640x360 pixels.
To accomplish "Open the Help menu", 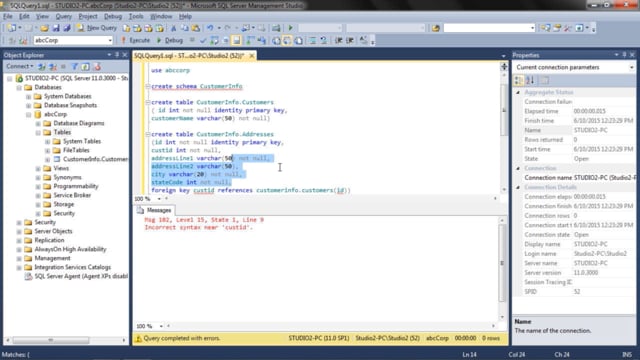I will (185, 16).
